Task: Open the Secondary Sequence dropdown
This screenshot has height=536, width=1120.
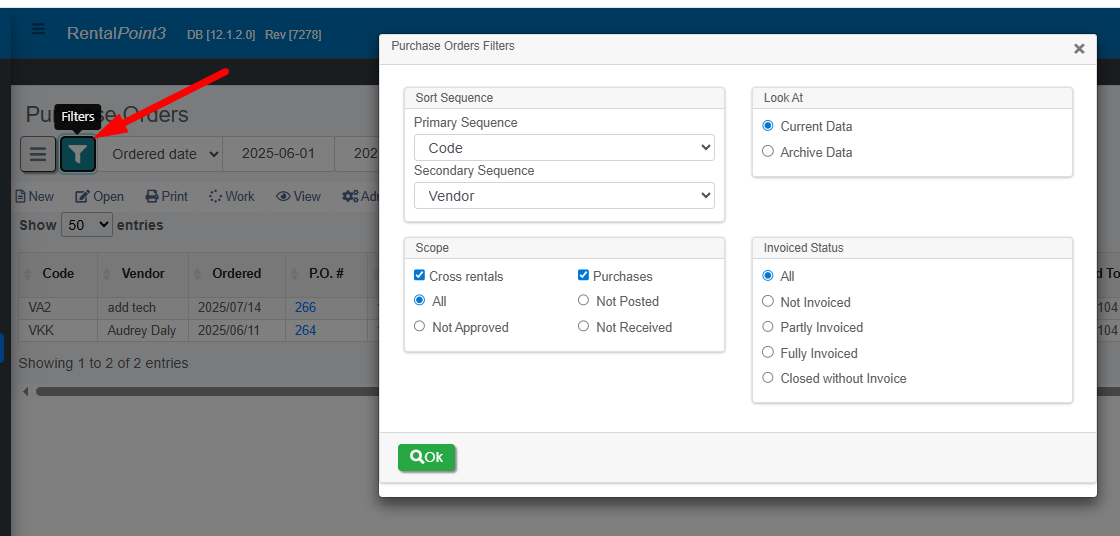Action: tap(564, 196)
